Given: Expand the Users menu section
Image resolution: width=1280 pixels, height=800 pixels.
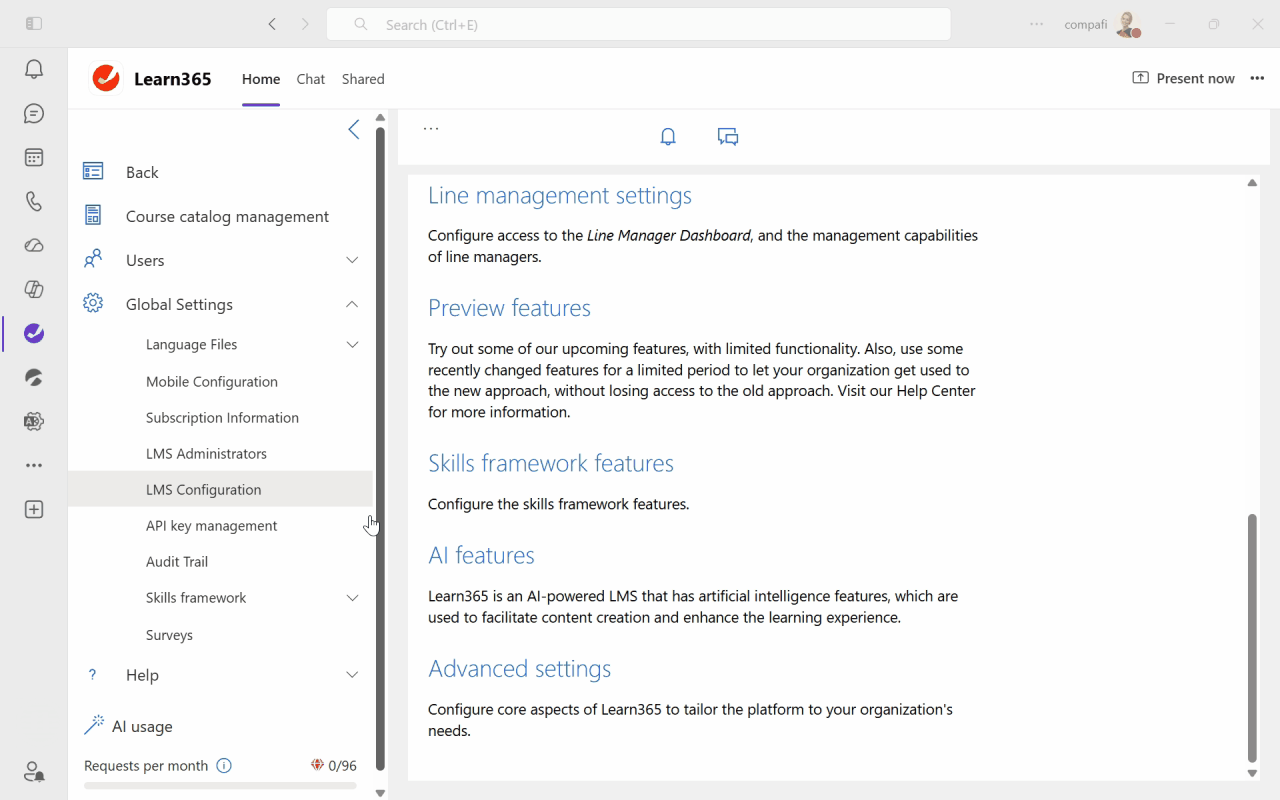Looking at the screenshot, I should [x=352, y=260].
